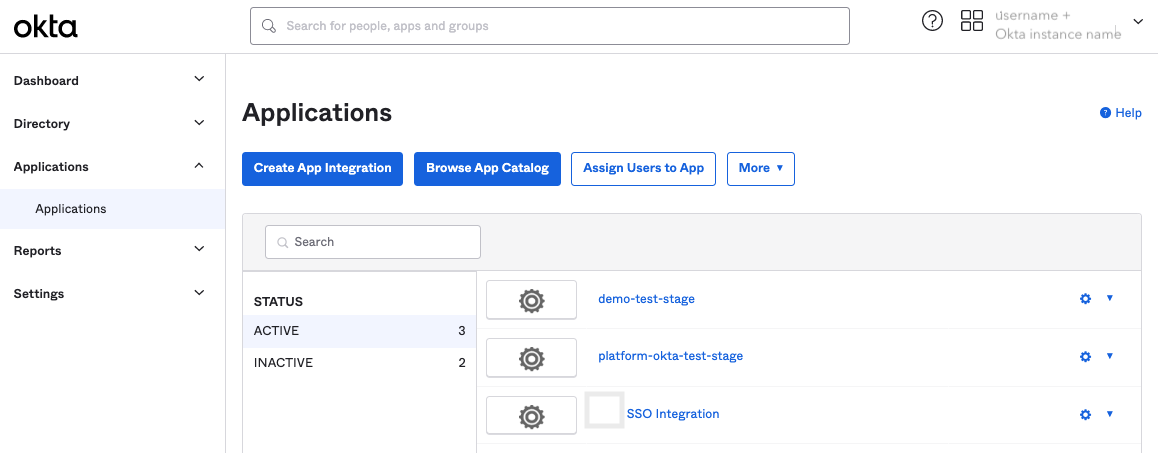Click the platform-okta-test-stage app gear logo
The width and height of the screenshot is (1158, 453).
(531, 358)
